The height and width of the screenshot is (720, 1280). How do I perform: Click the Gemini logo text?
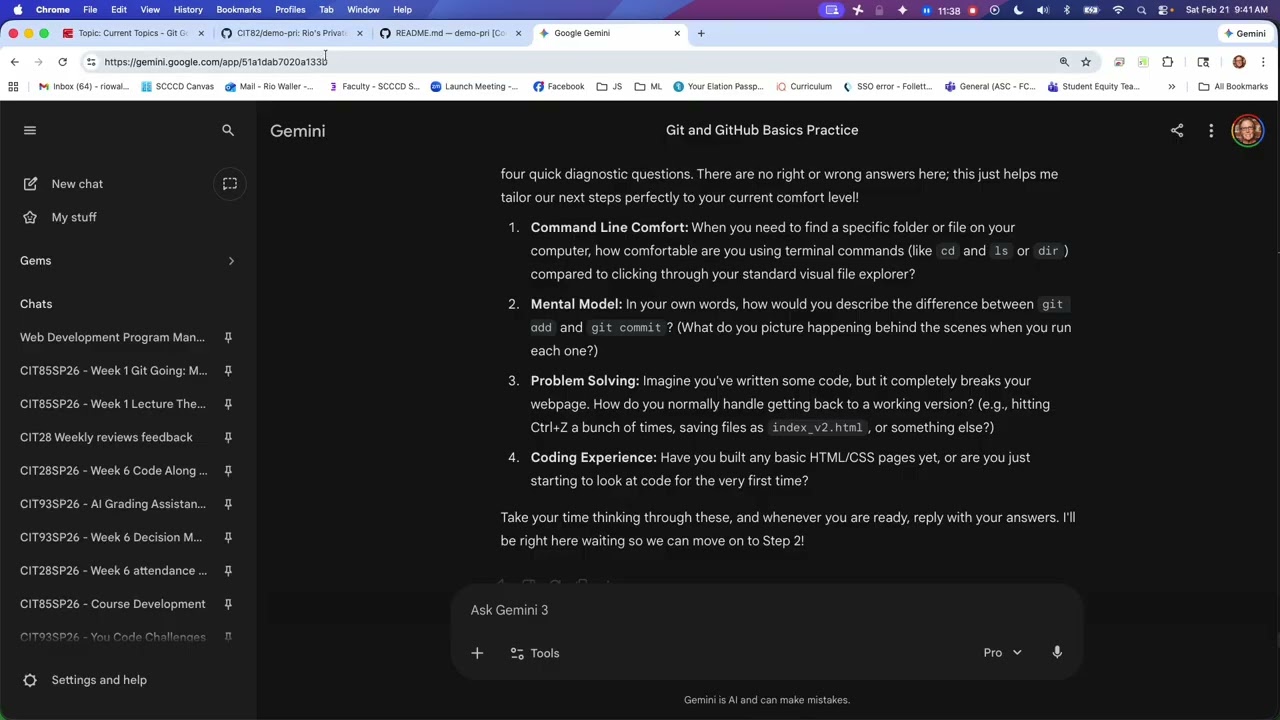tap(297, 131)
